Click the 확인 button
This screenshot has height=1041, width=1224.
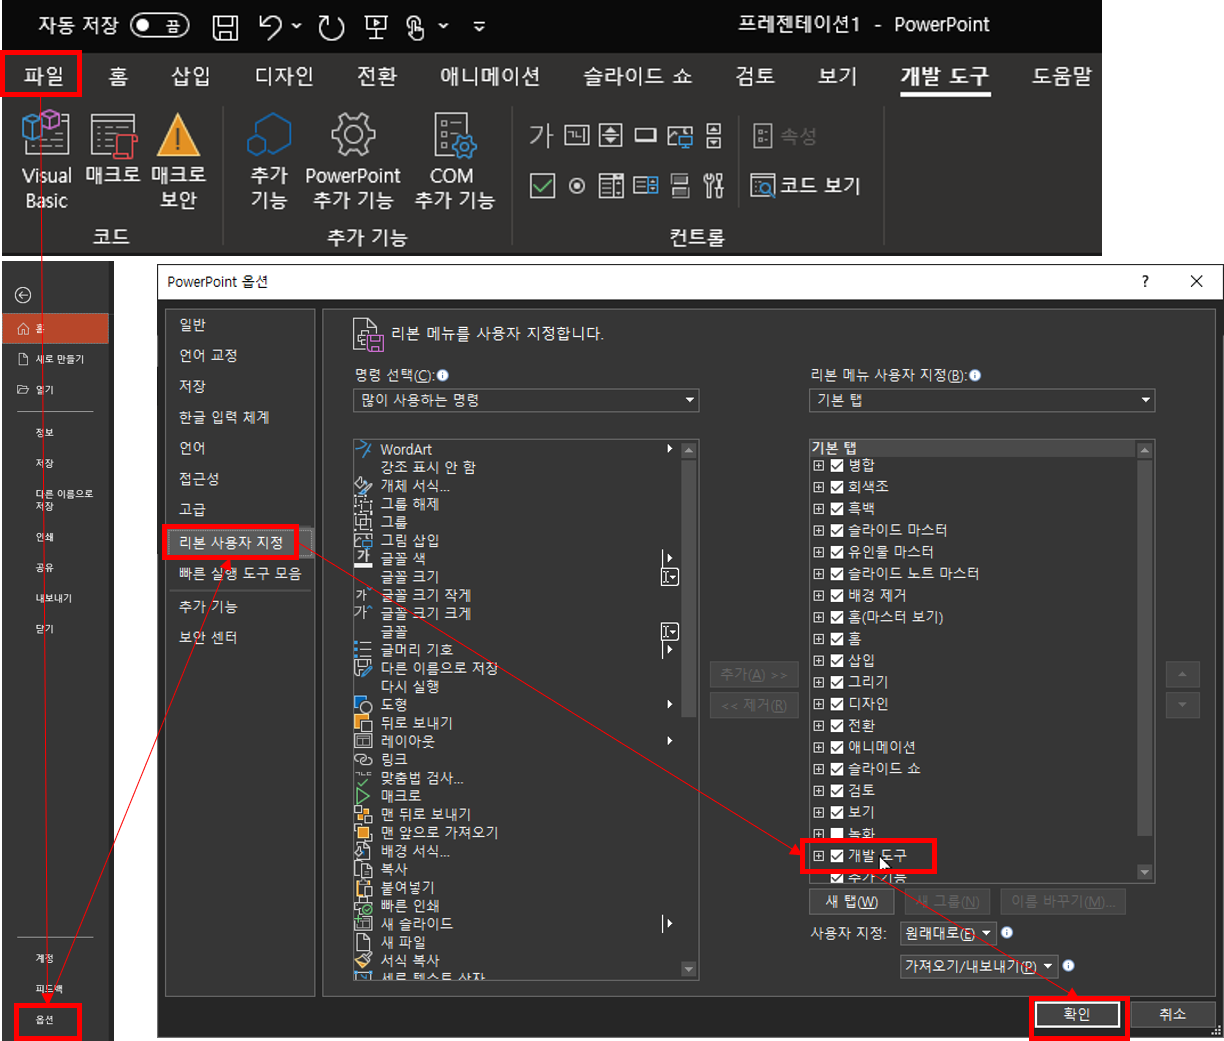(1077, 1014)
